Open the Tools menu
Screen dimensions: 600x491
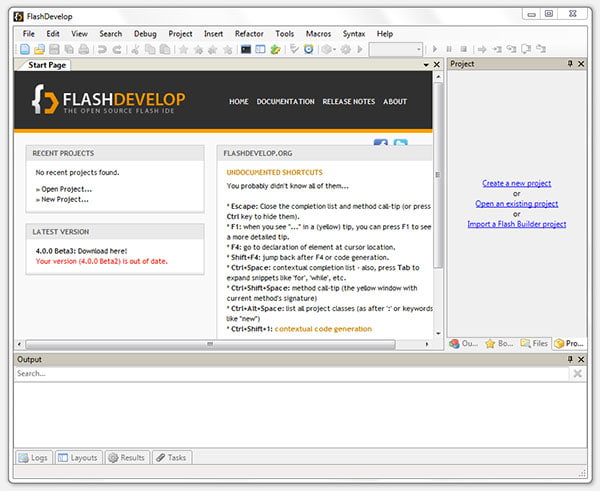coord(285,34)
